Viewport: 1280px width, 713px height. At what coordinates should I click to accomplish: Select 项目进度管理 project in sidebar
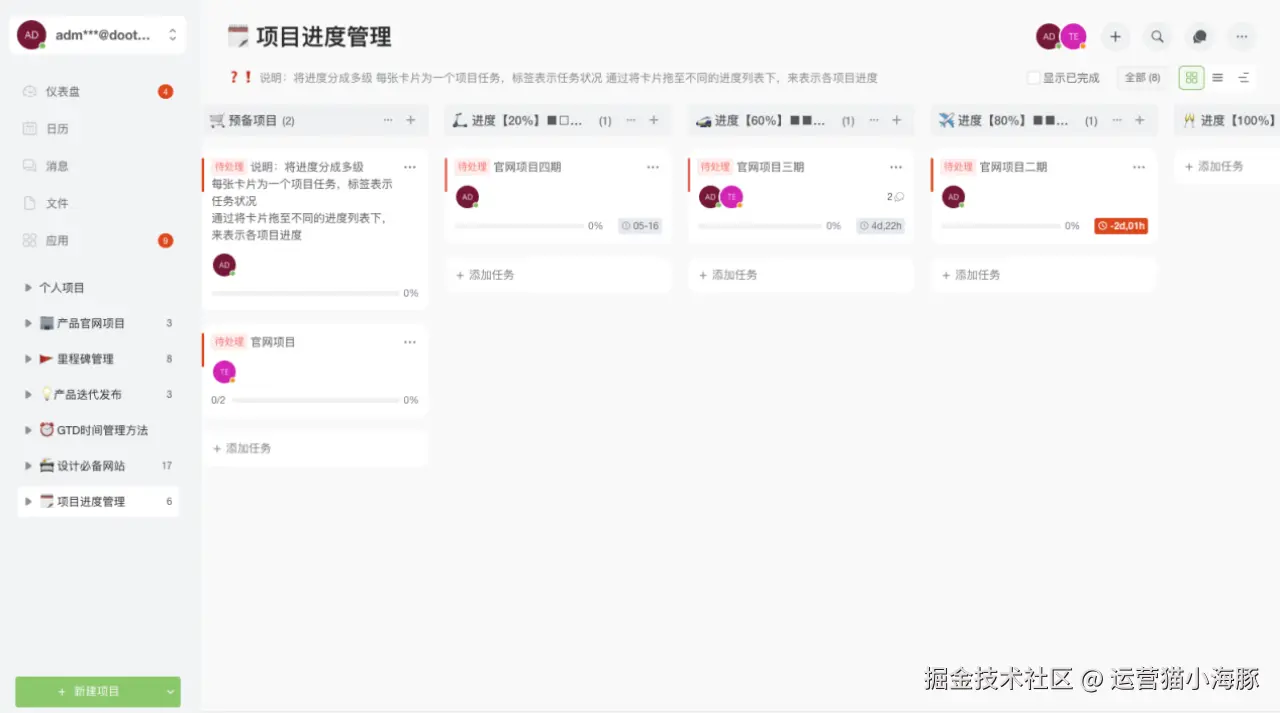click(98, 501)
